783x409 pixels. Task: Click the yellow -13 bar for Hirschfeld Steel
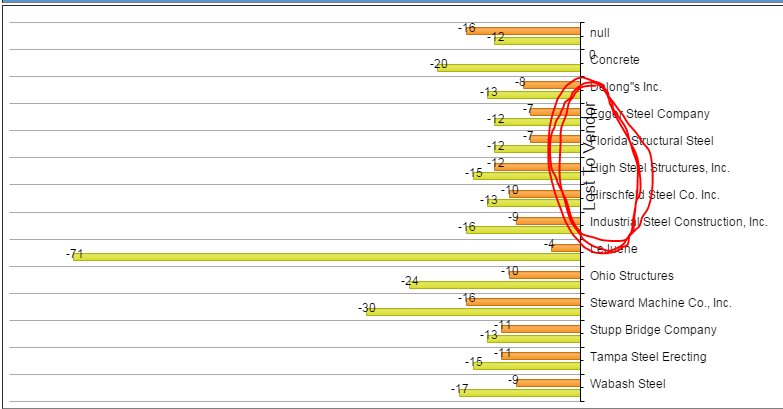[534, 203]
